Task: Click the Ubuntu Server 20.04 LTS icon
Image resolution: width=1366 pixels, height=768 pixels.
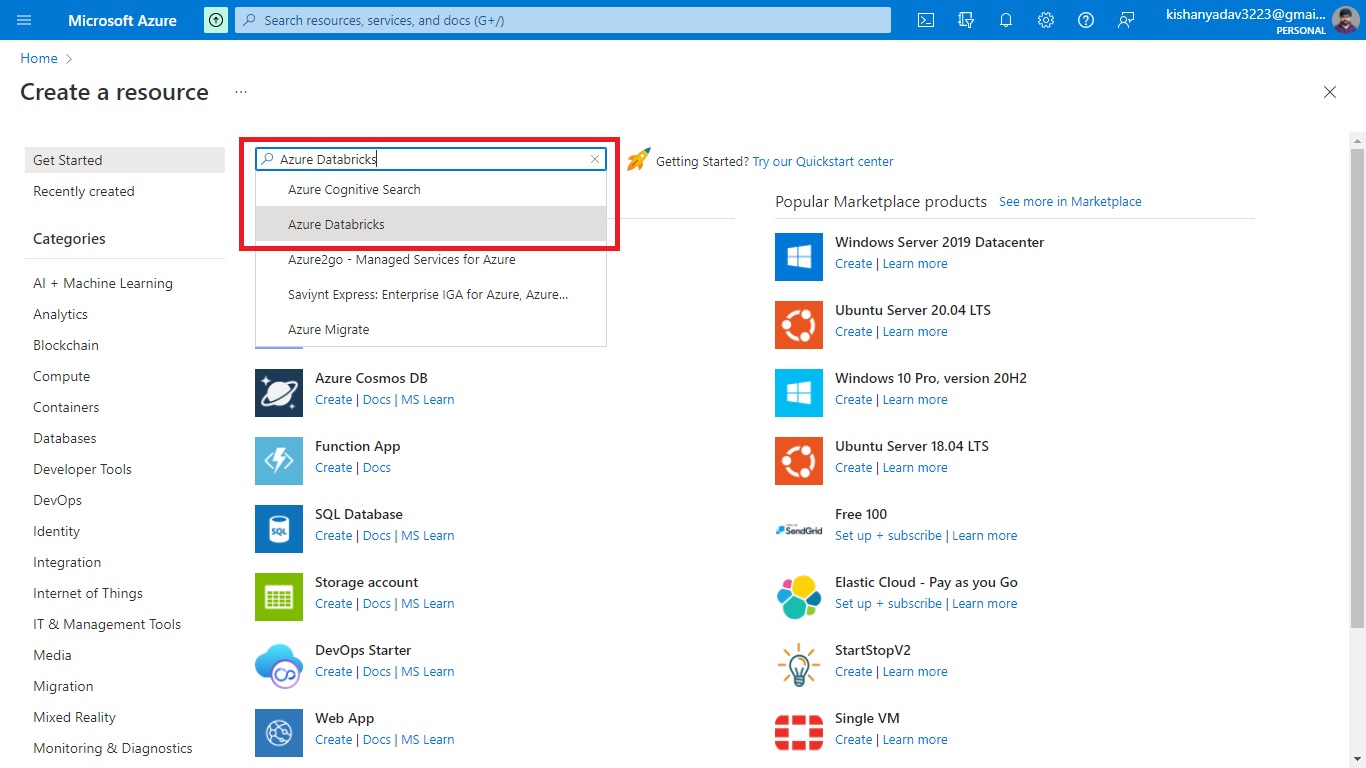Action: [799, 324]
